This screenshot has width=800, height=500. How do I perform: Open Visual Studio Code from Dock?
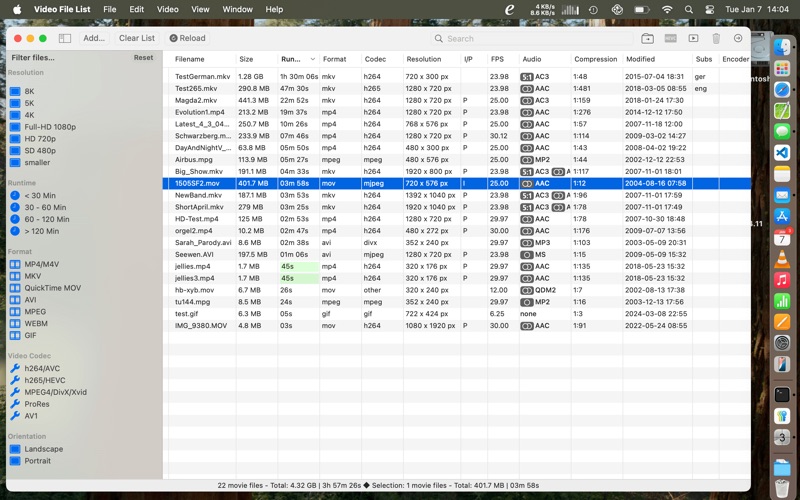[782, 152]
